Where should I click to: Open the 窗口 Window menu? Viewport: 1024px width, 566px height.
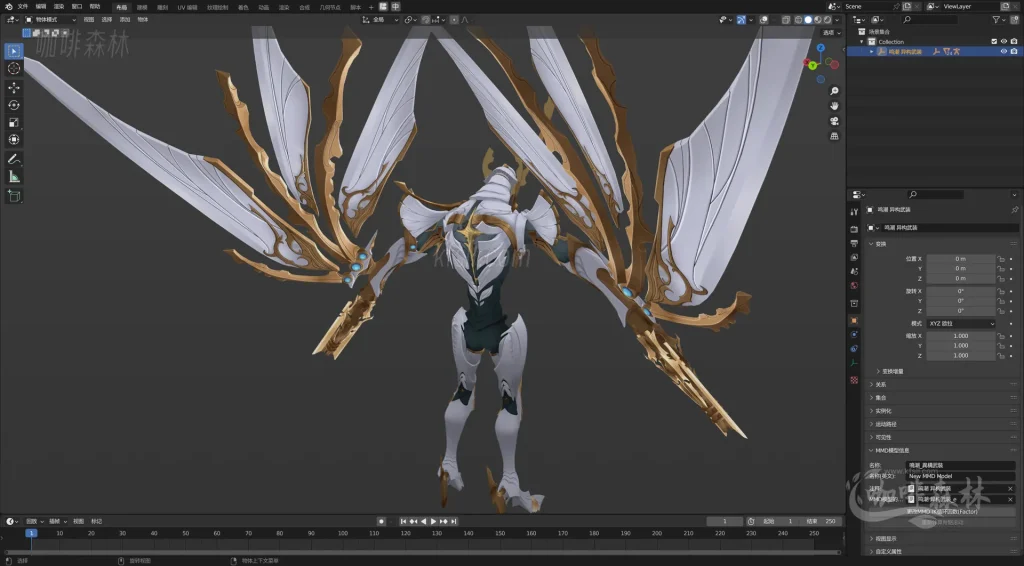[77, 7]
